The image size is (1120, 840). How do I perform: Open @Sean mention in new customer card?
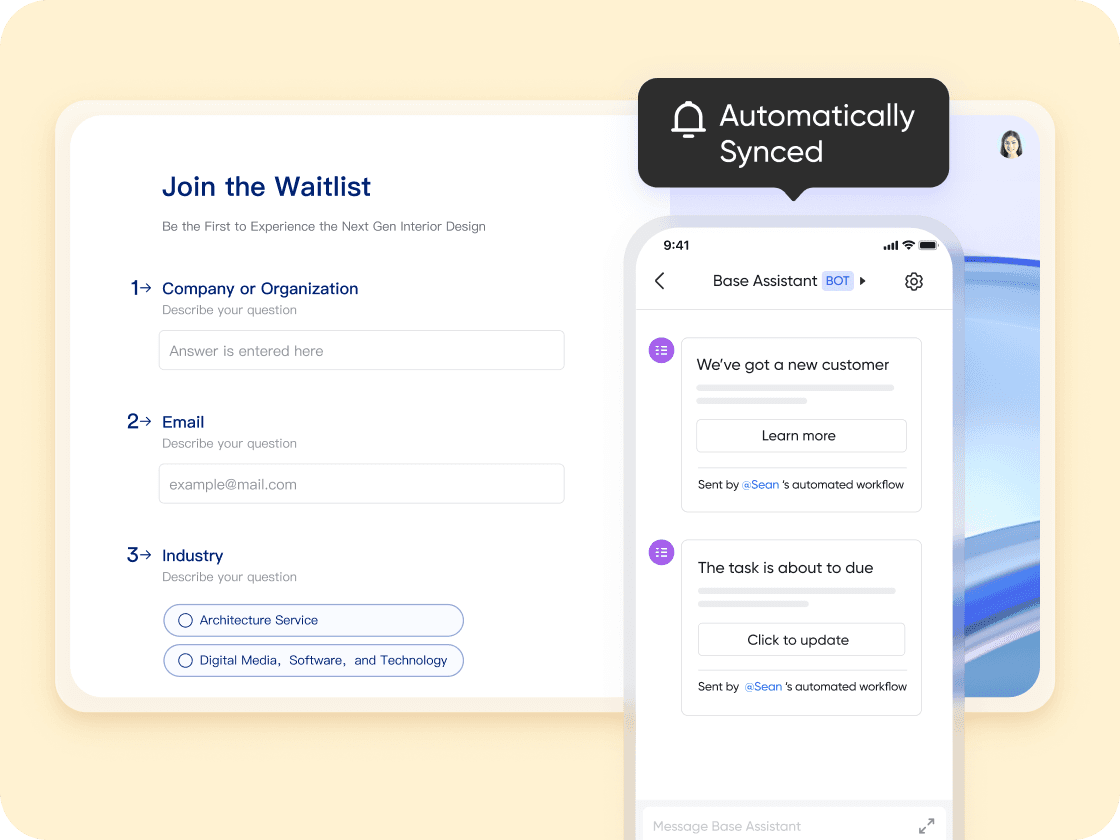coord(761,484)
